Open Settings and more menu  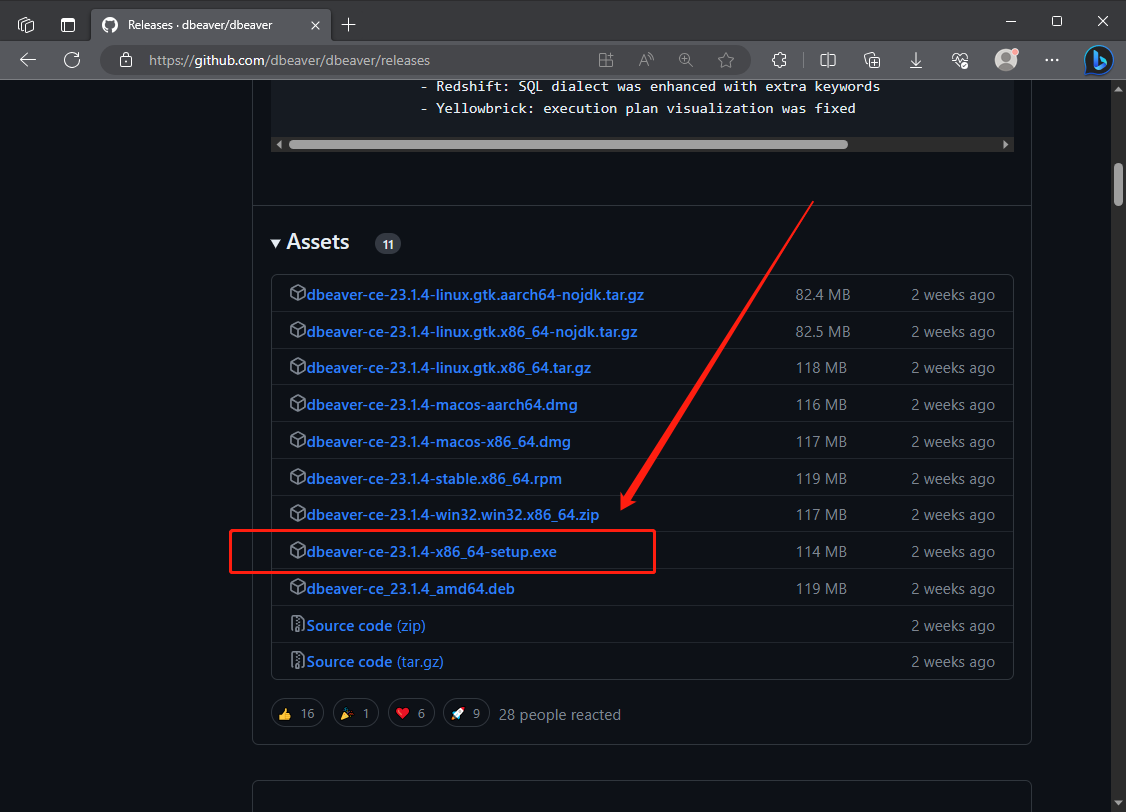(1052, 60)
